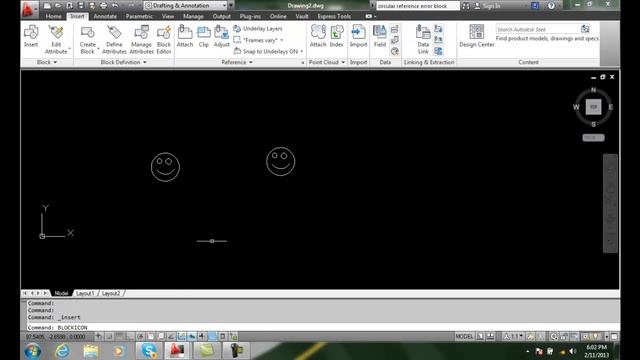Click the point cloud Index tool
640x360 pixels.
336,36
